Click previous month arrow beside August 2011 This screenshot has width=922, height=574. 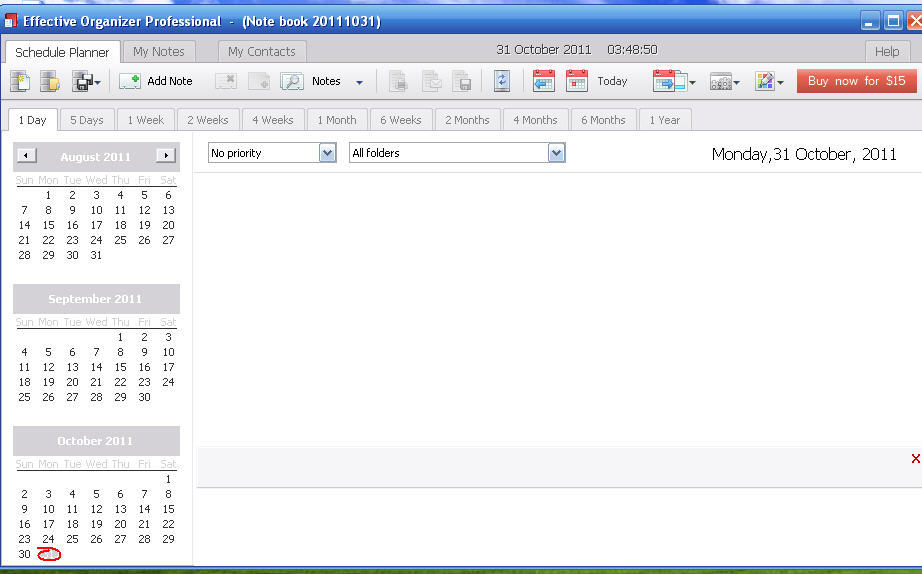(26, 155)
